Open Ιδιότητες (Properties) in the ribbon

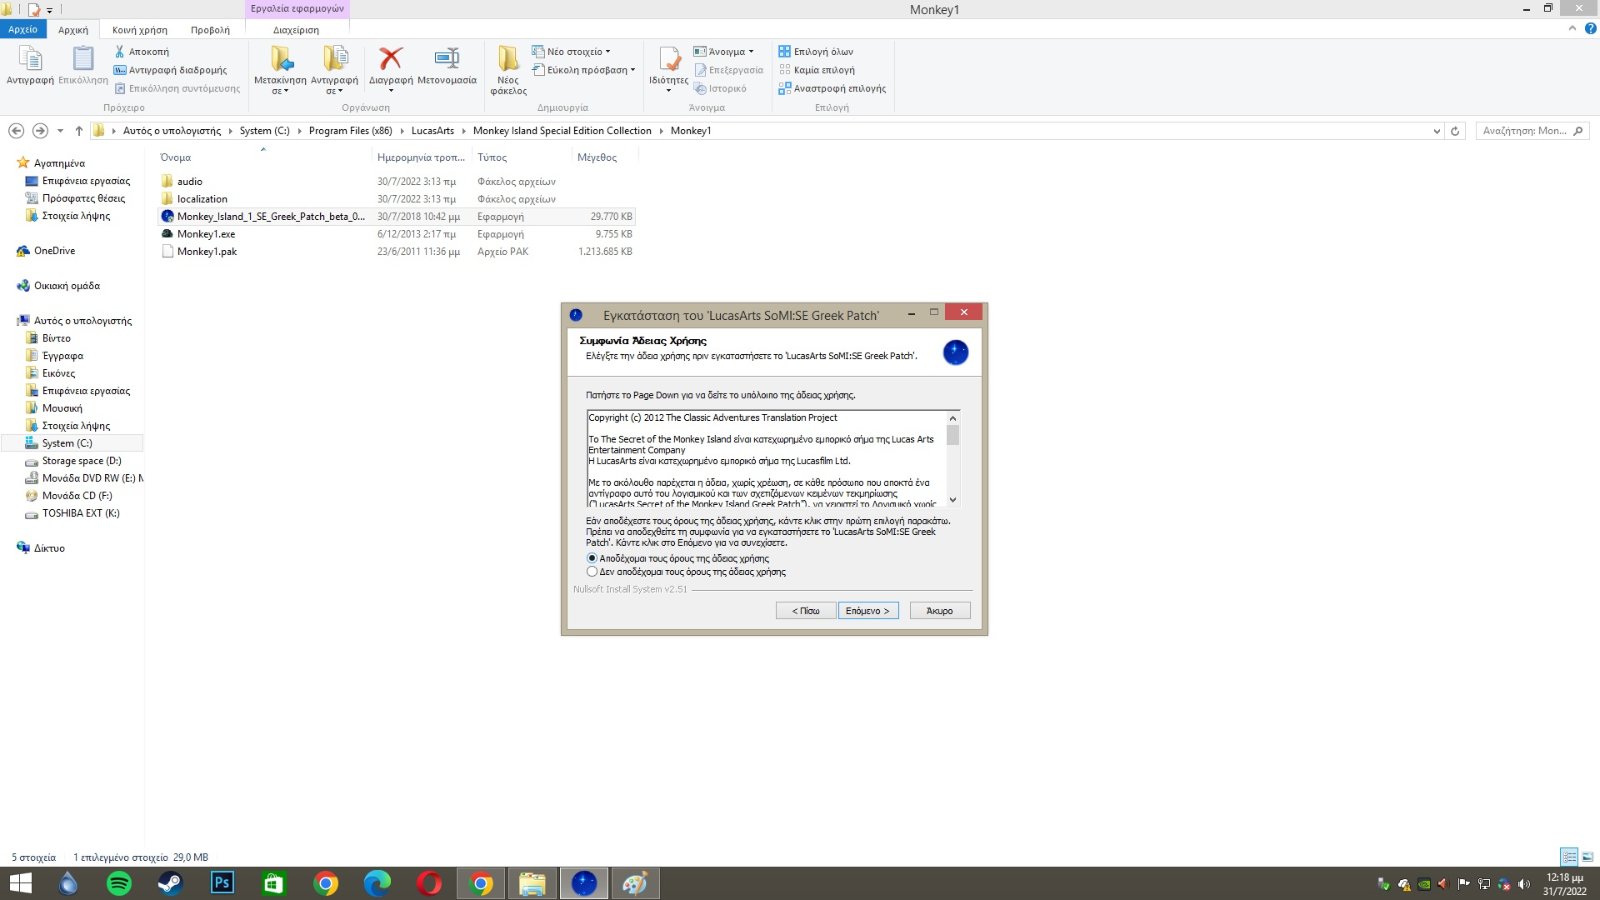pos(668,68)
